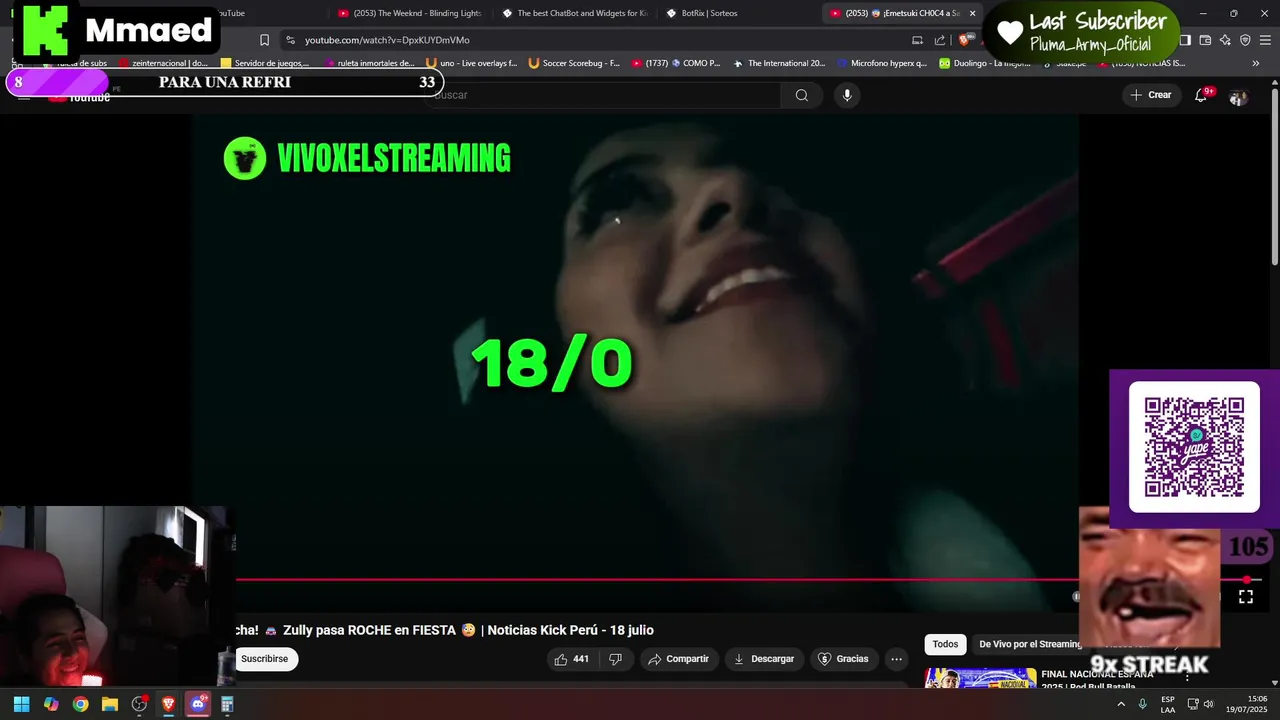The width and height of the screenshot is (1280, 720).
Task: Activate voice search microphone icon
Action: pos(847,95)
